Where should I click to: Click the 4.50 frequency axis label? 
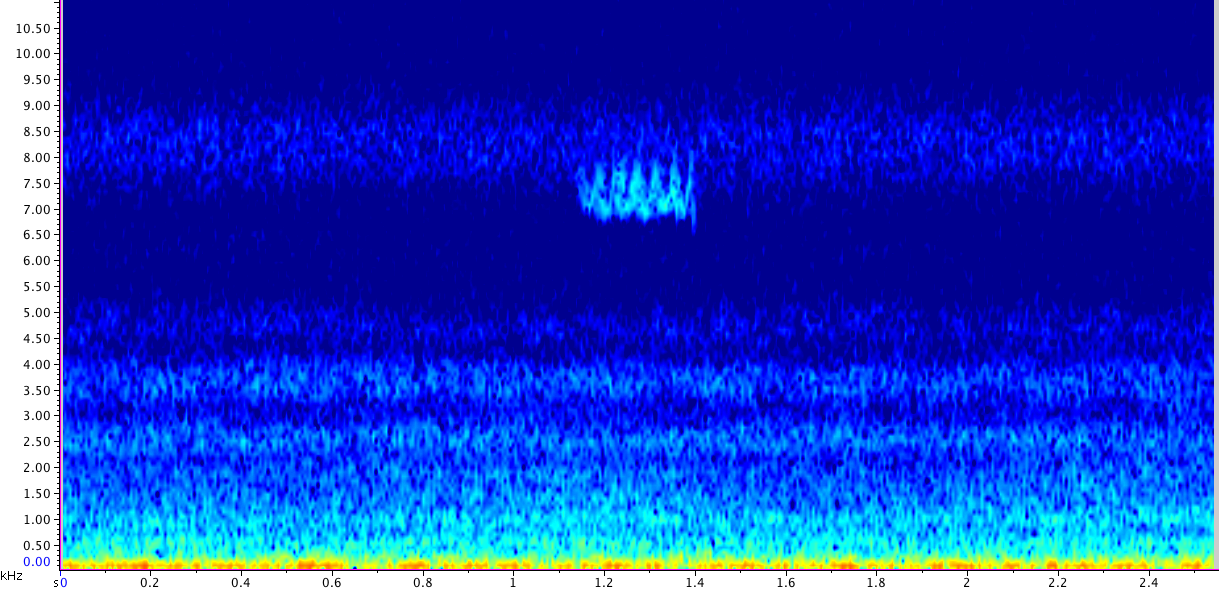coord(37,339)
